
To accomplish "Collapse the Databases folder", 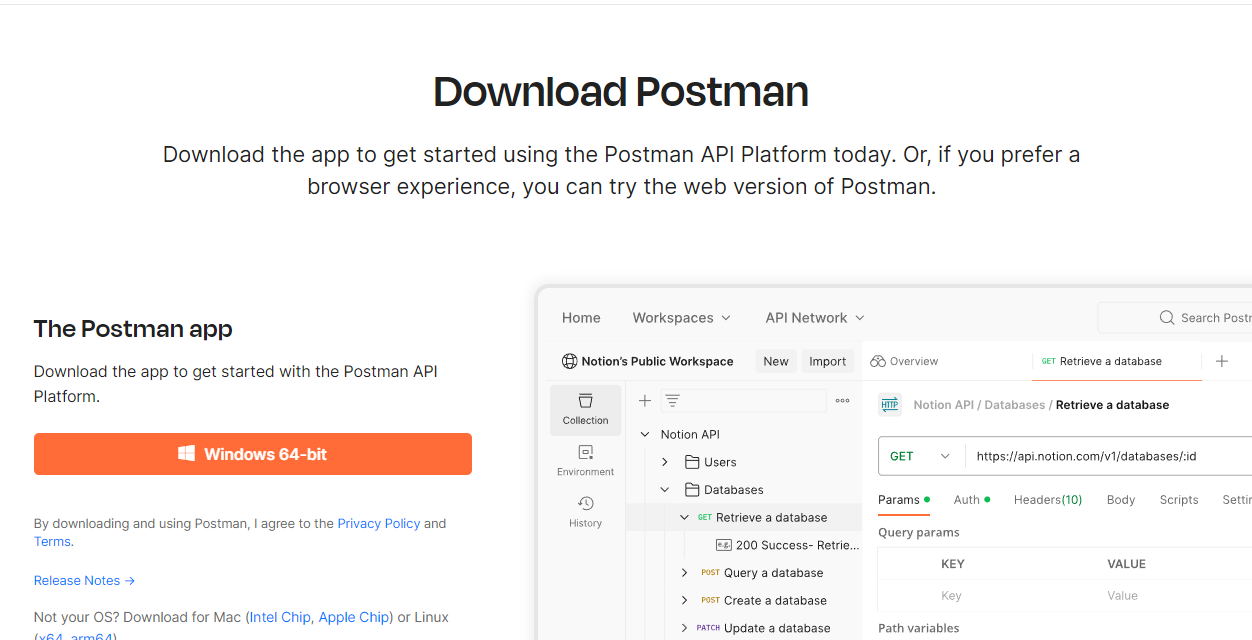I will pyautogui.click(x=665, y=490).
